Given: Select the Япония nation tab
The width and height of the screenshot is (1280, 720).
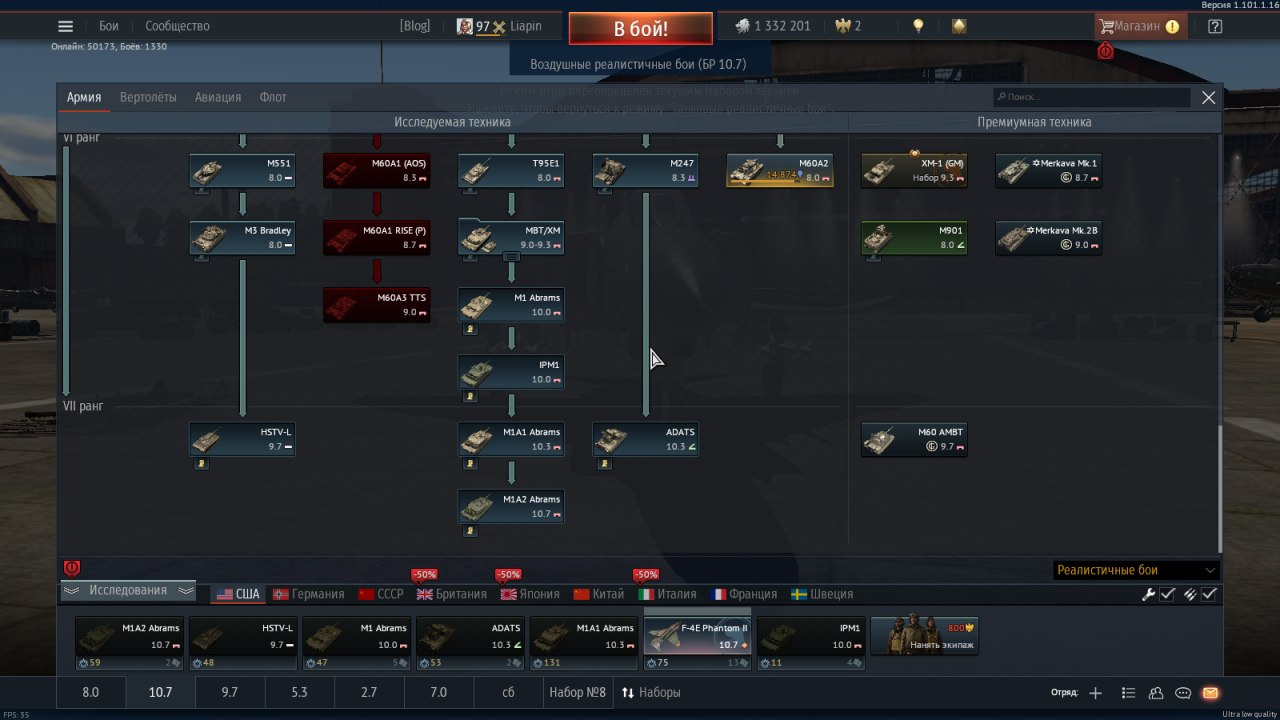Looking at the screenshot, I should tap(530, 594).
